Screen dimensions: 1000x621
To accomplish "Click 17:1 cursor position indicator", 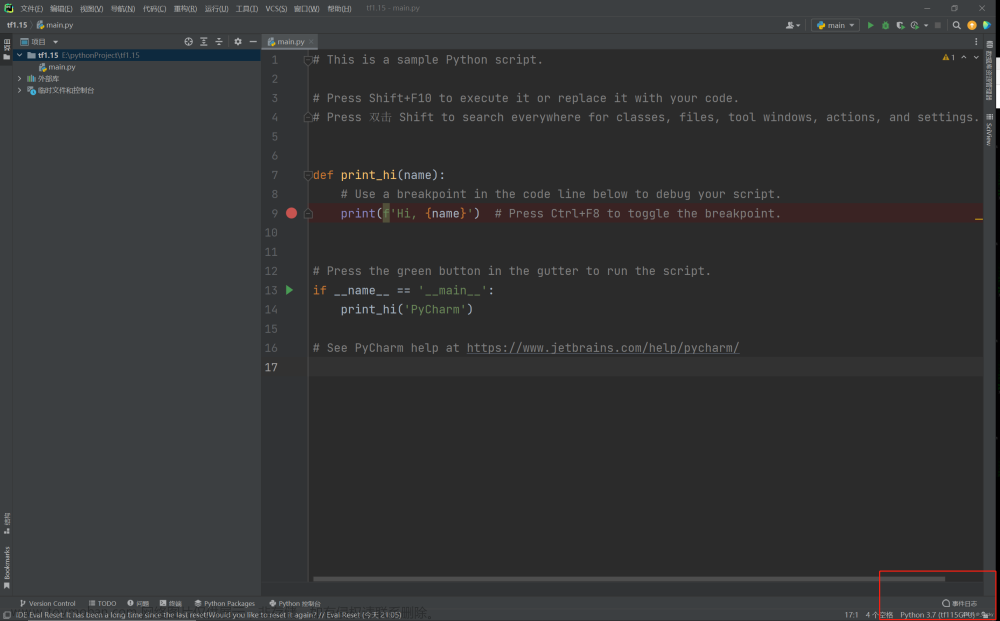I will click(851, 615).
